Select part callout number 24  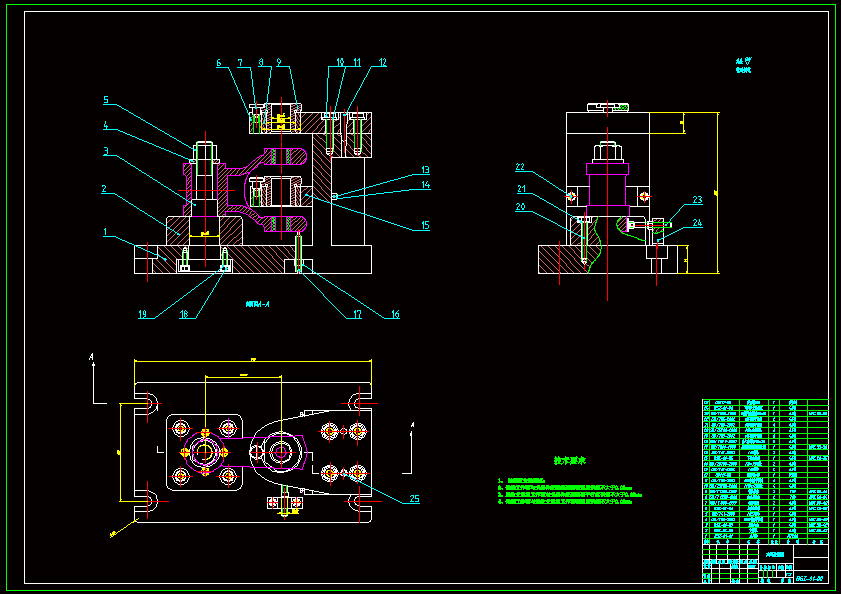[697, 223]
